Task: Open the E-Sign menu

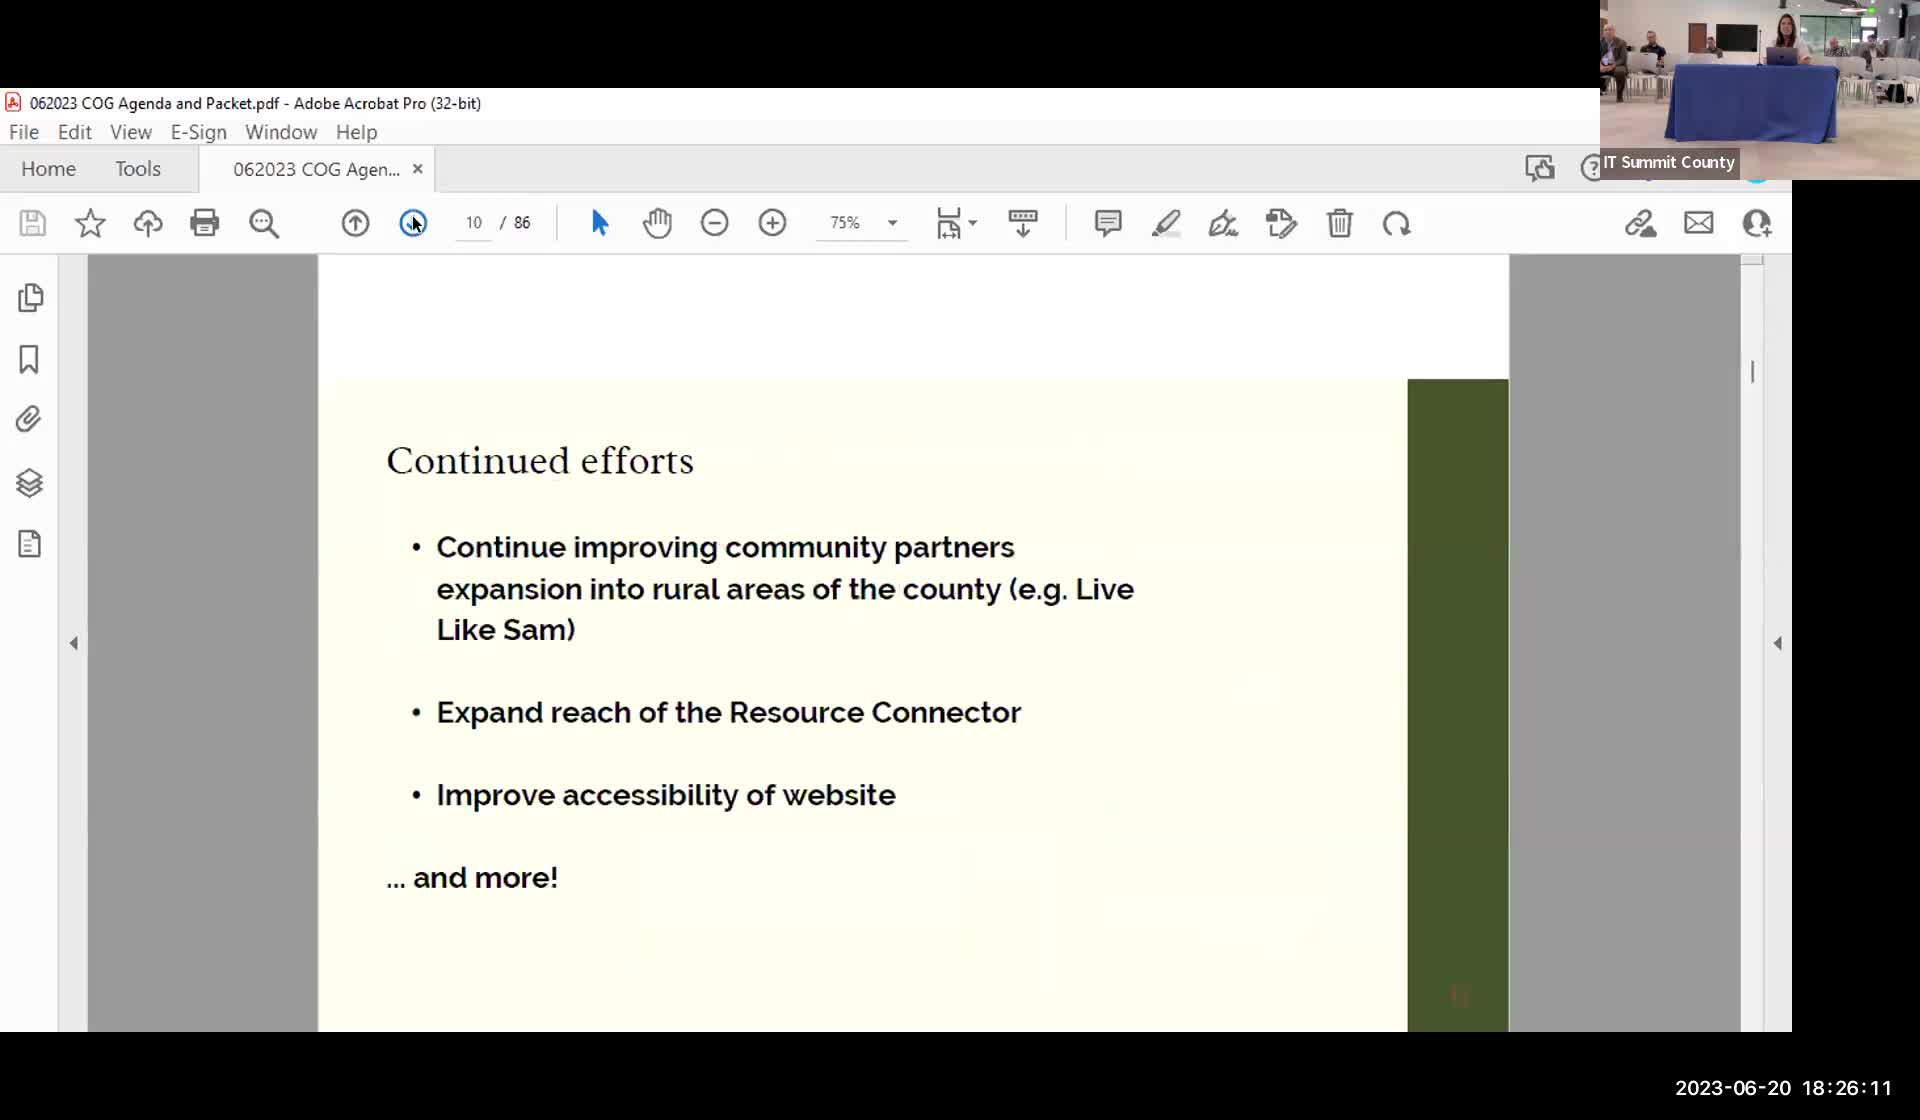Action: [x=198, y=132]
